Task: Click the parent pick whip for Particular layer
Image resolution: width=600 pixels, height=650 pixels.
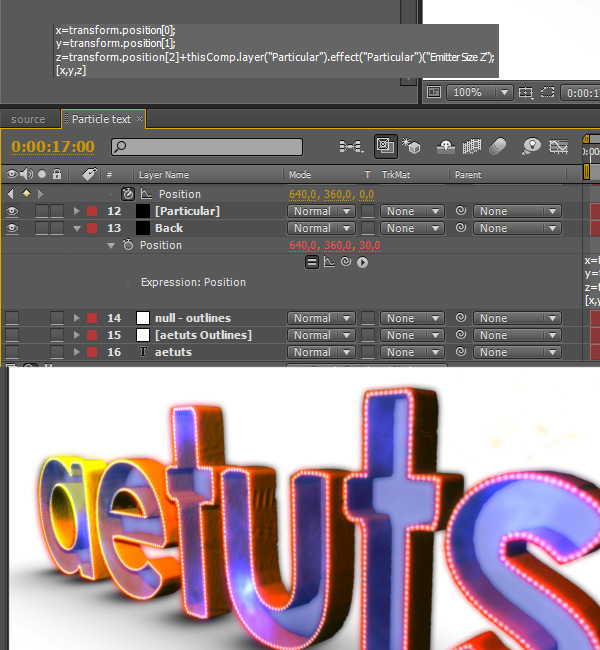Action: click(x=461, y=211)
